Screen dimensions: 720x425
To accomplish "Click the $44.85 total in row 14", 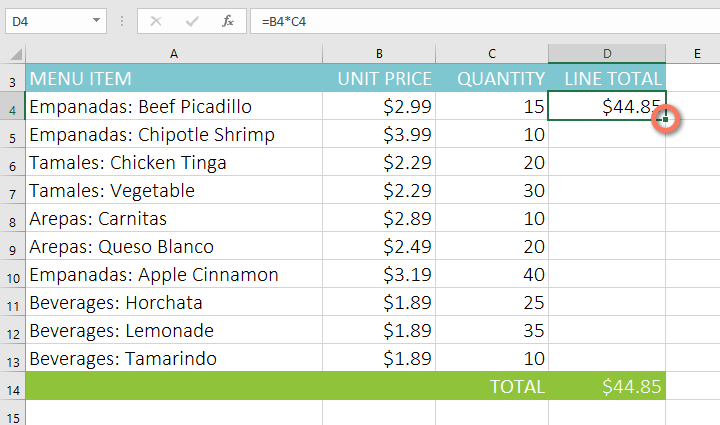I will coord(607,387).
